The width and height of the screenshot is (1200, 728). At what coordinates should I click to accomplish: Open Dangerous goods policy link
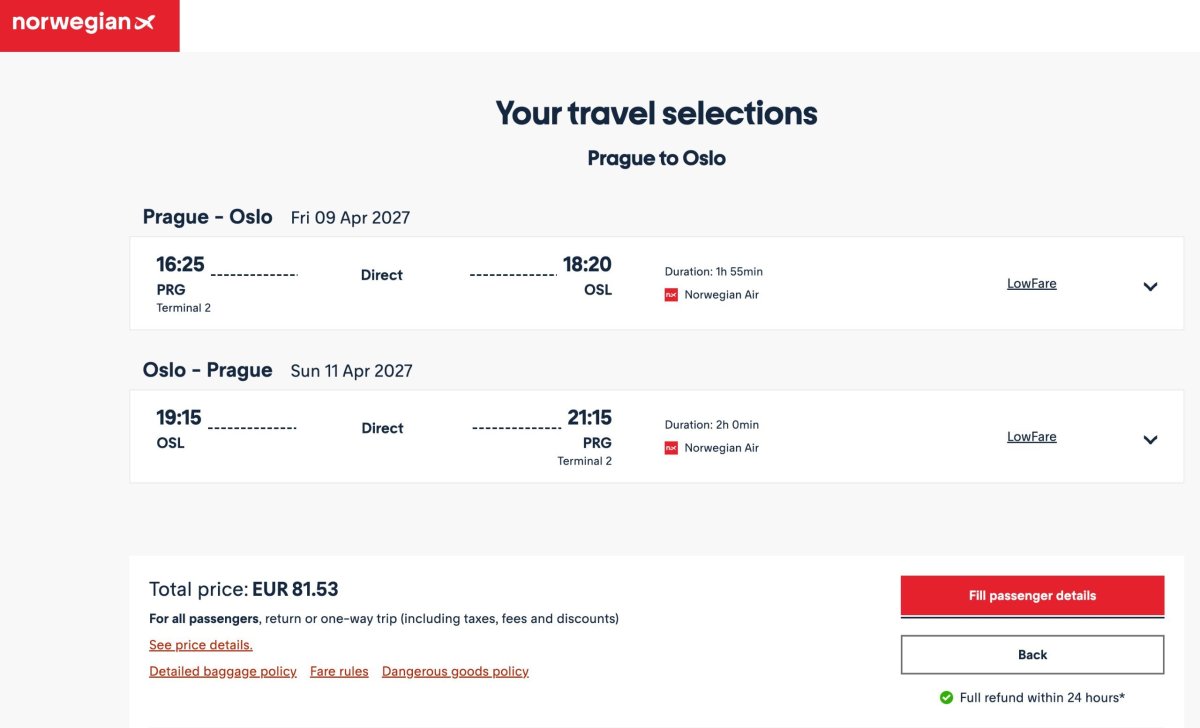click(455, 671)
